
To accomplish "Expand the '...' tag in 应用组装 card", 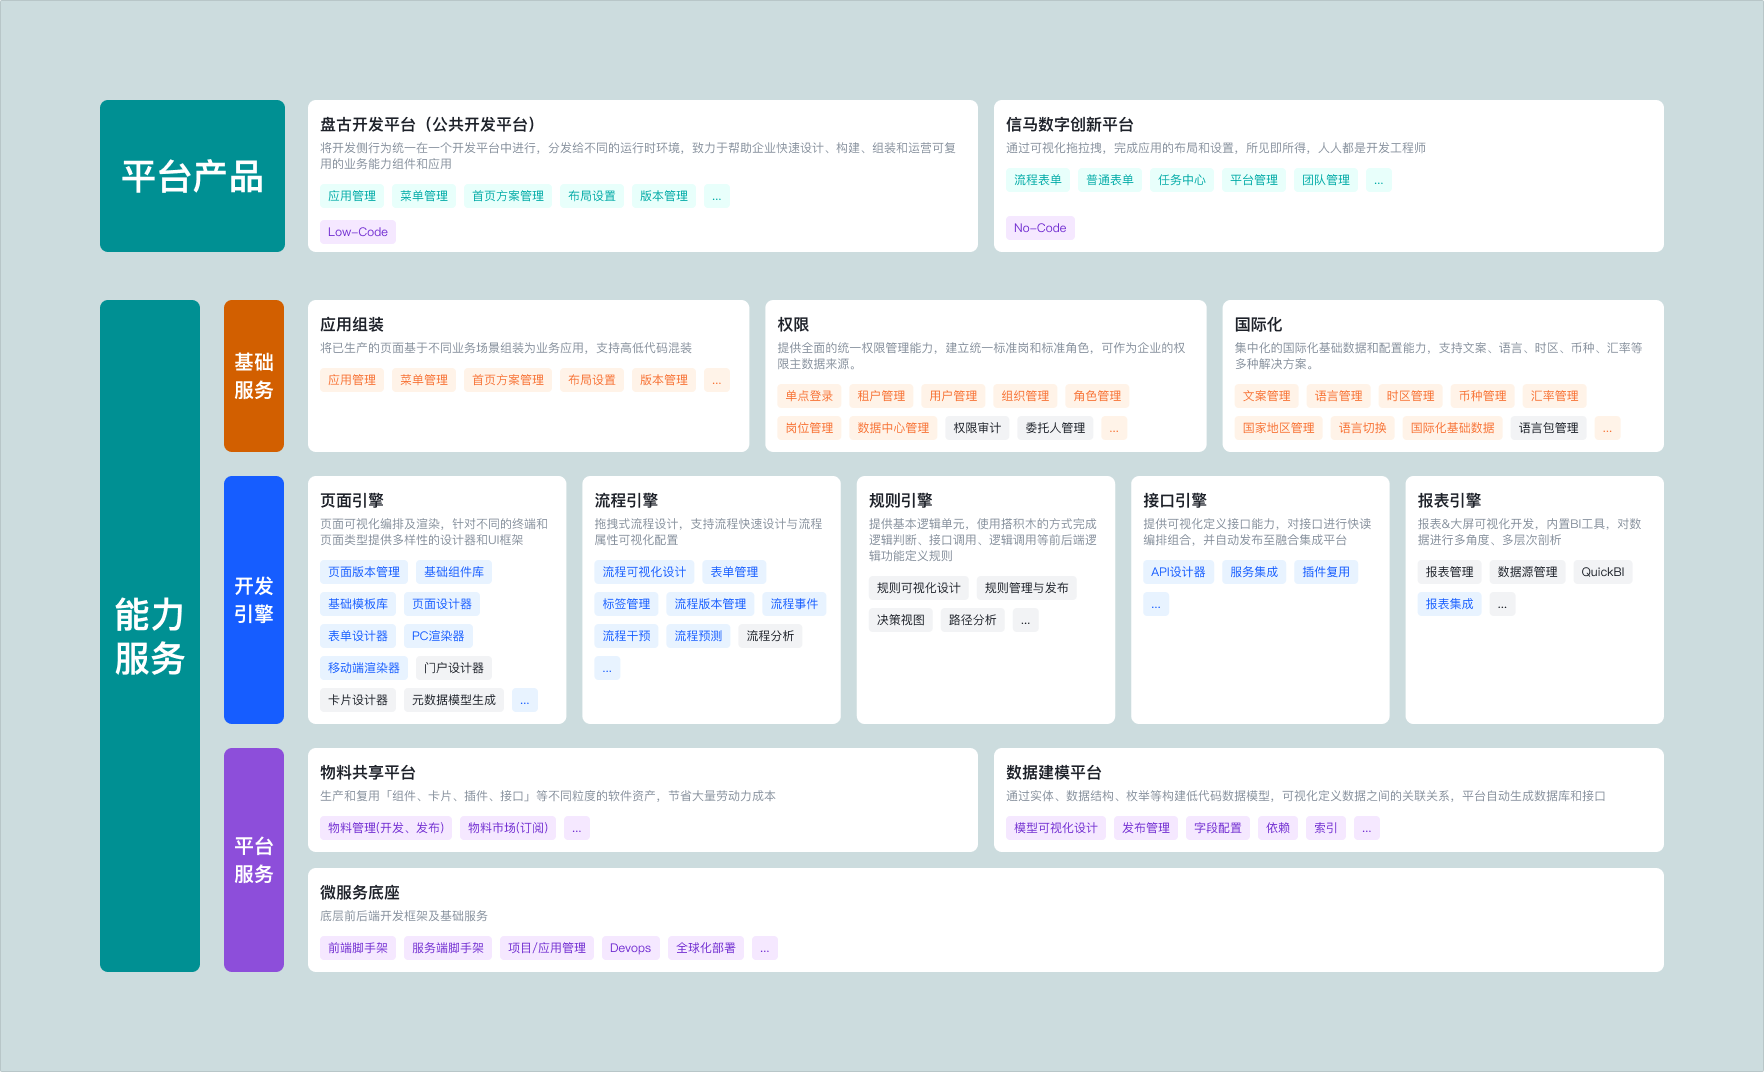I will tap(717, 380).
